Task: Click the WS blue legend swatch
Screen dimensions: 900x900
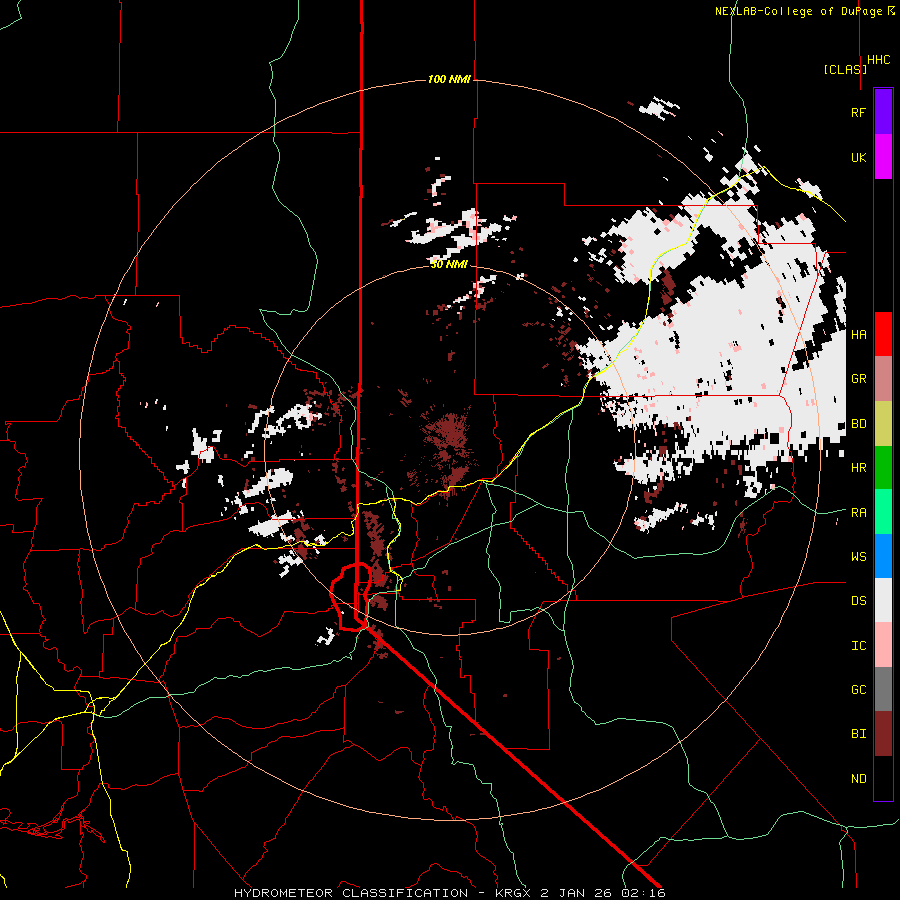Action: (x=883, y=556)
